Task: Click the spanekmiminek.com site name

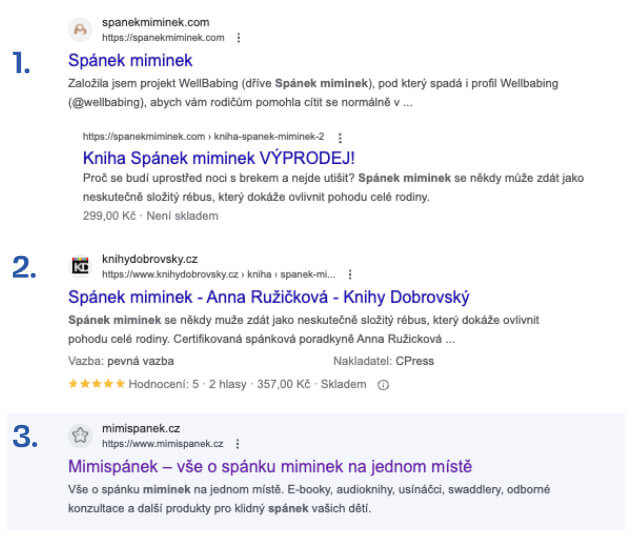Action: 155,23
